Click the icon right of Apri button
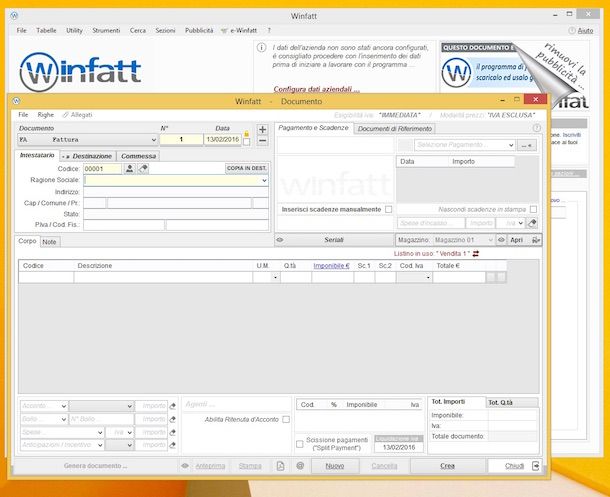 (536, 240)
